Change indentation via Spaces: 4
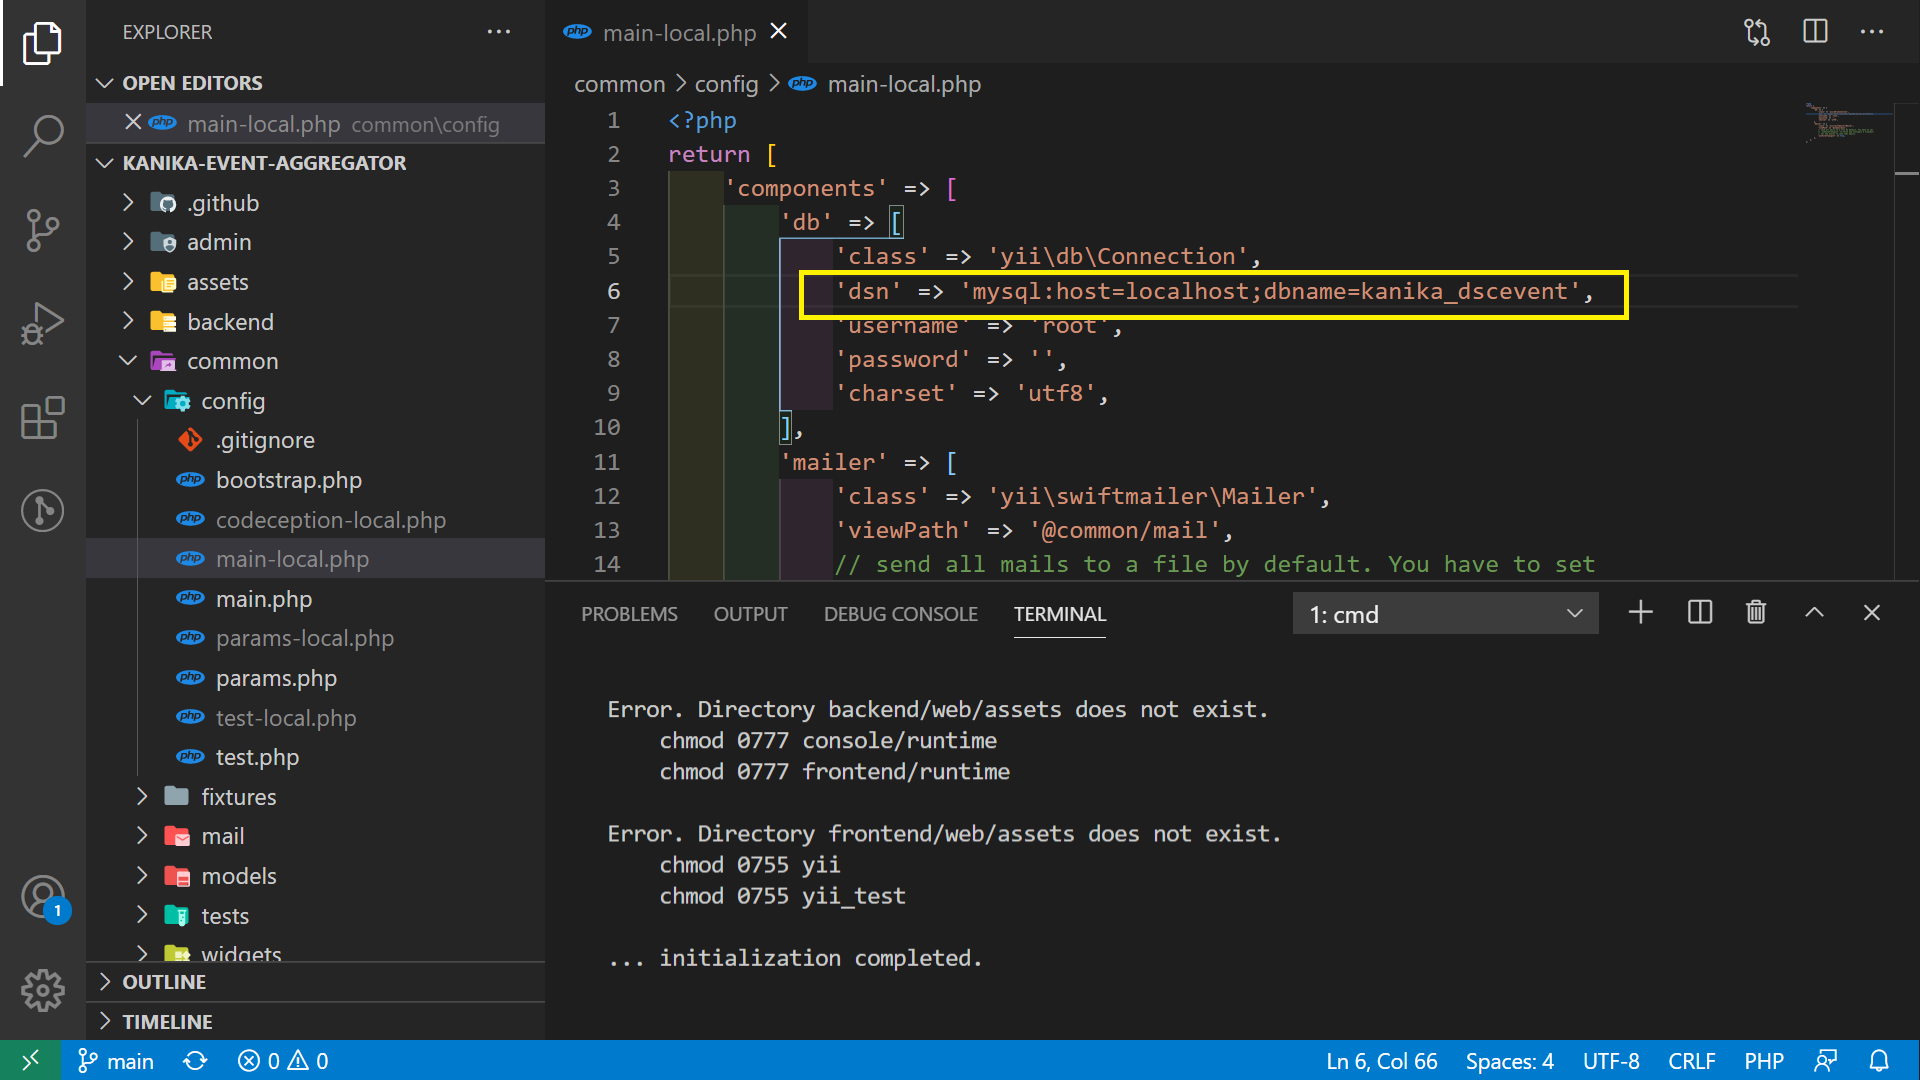Screen dimensions: 1920x1080 1509,1061
